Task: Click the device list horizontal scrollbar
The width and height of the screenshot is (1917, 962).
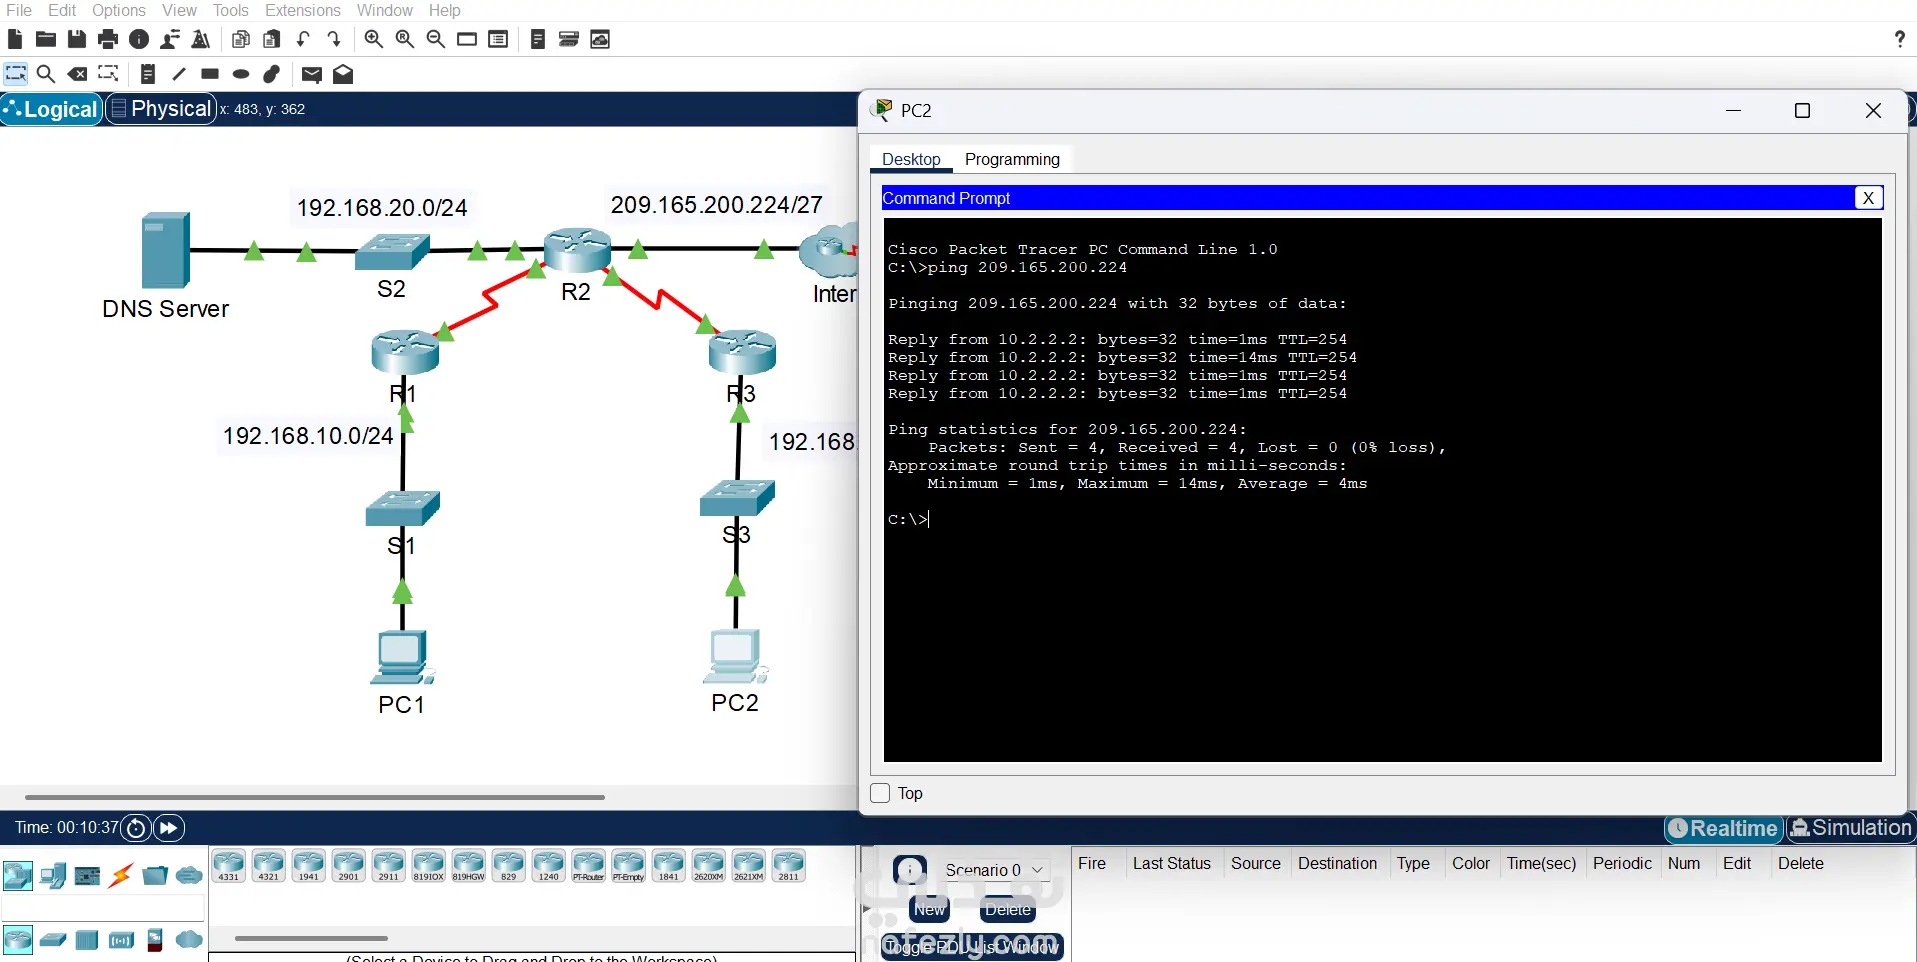Action: coord(311,938)
